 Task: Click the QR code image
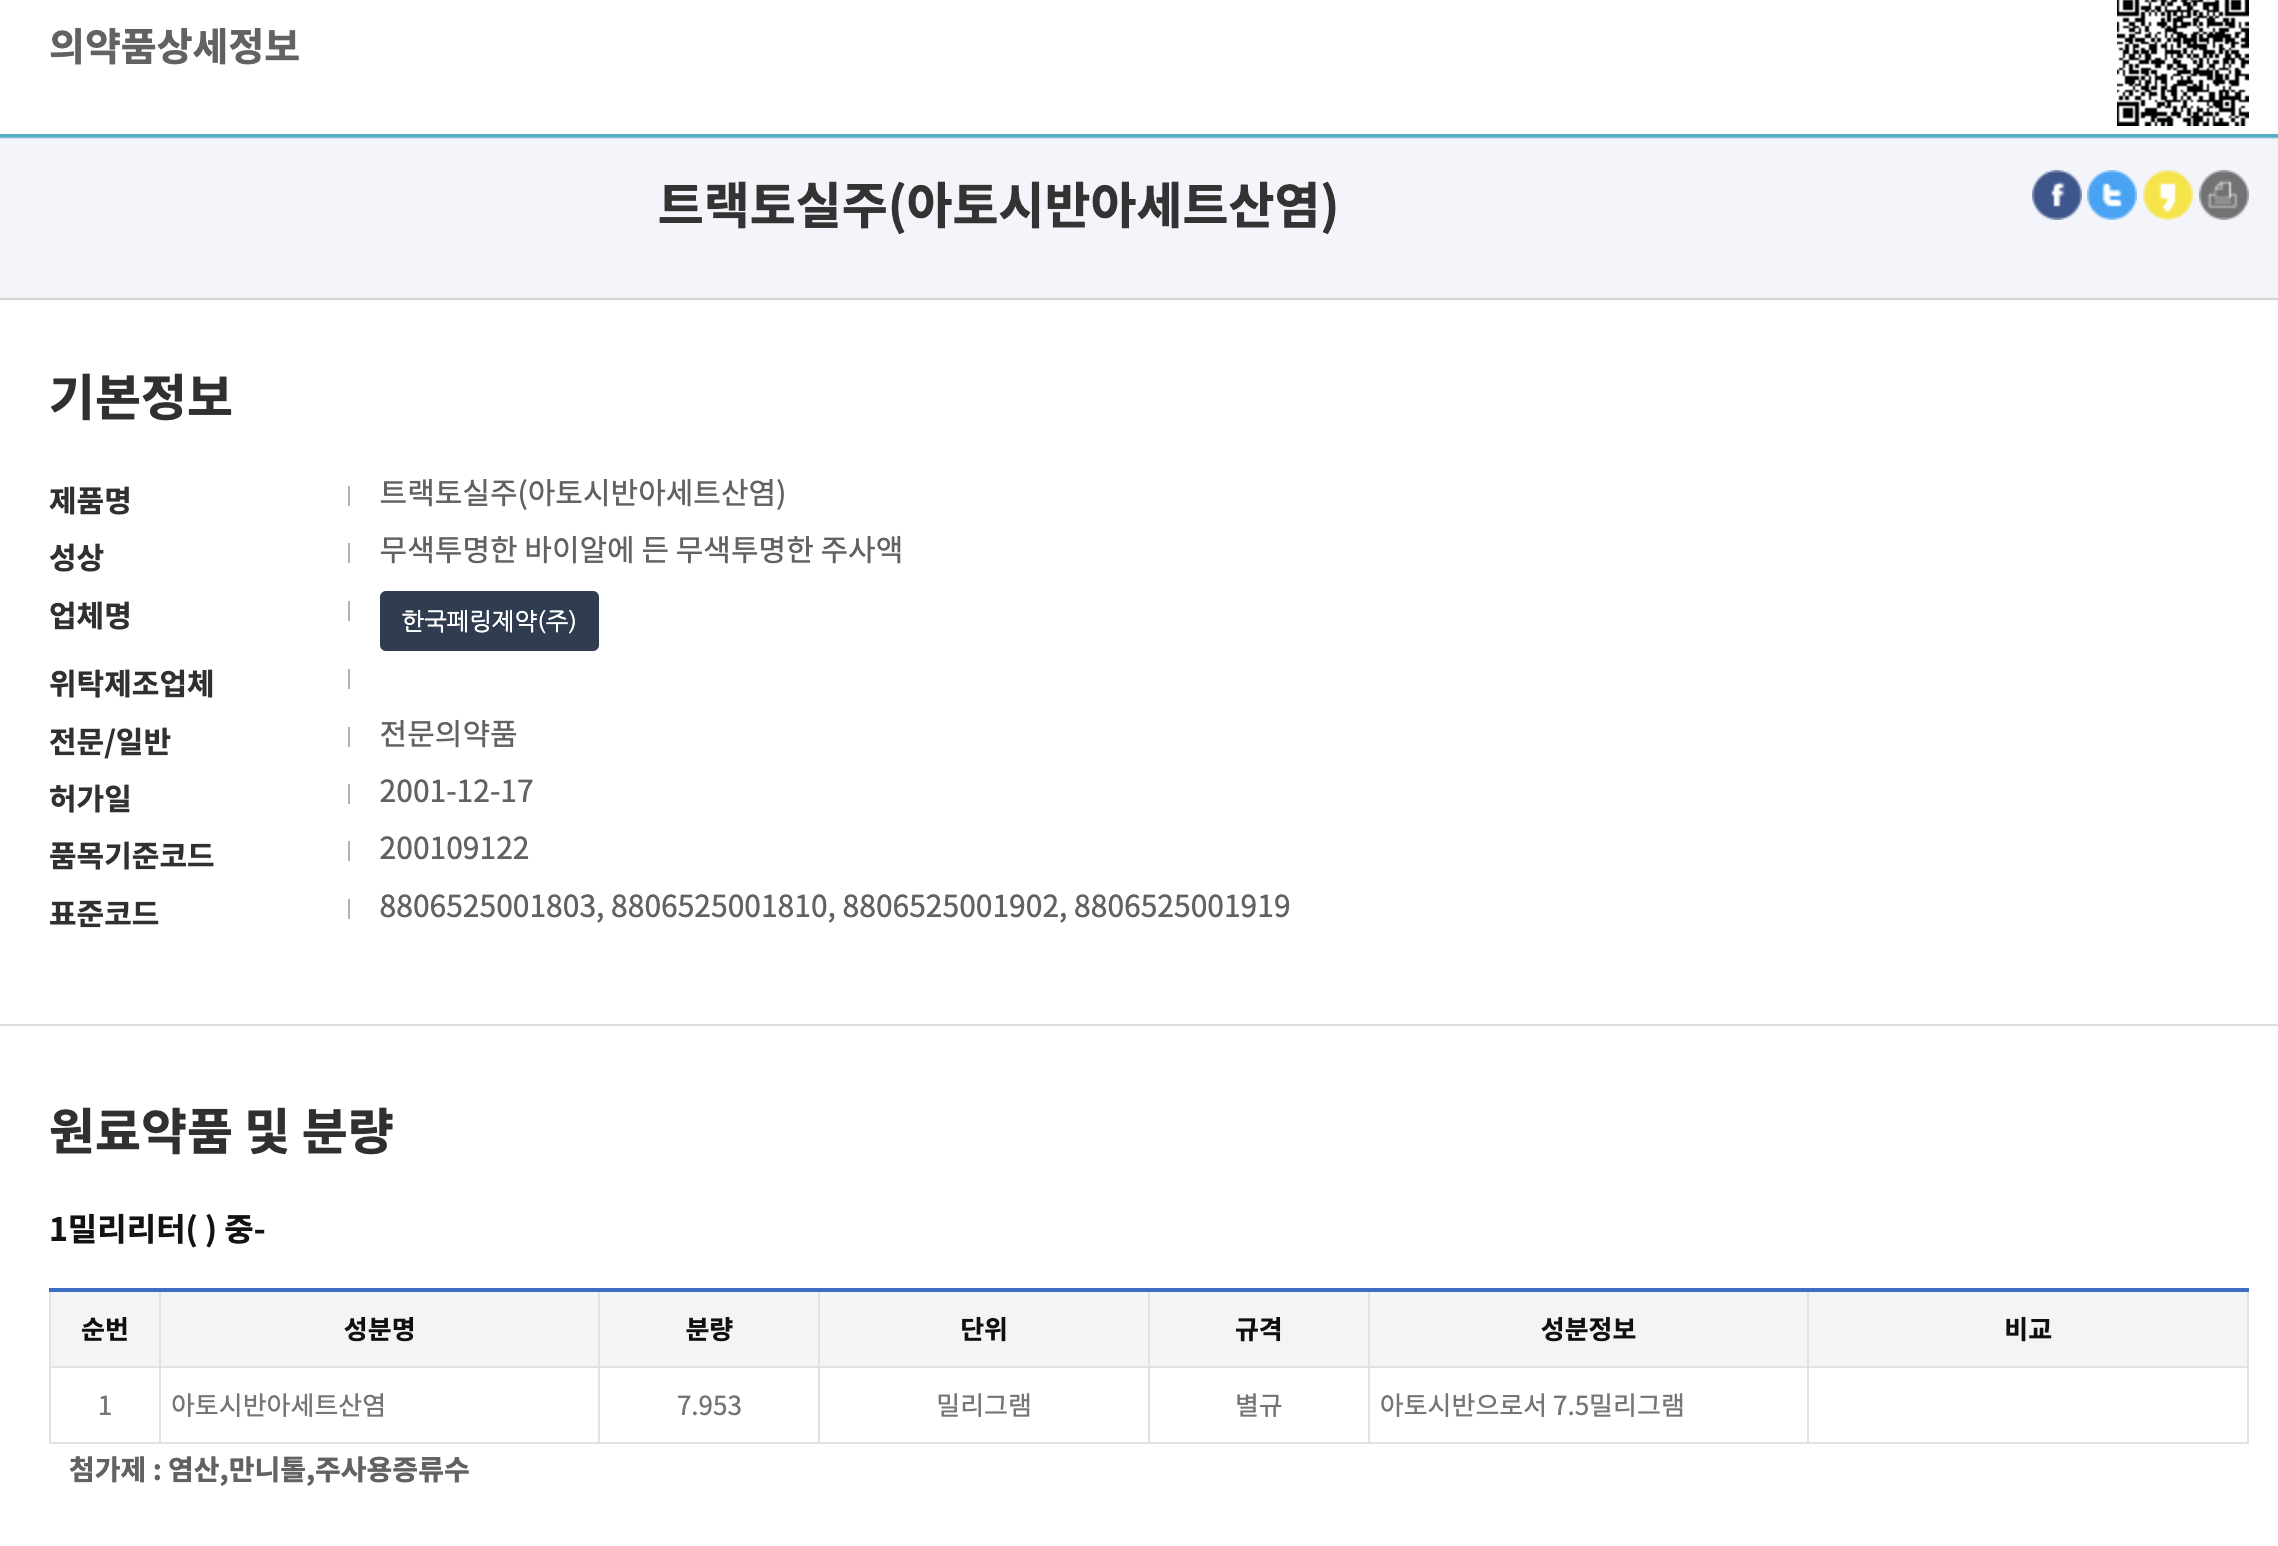[x=2182, y=62]
